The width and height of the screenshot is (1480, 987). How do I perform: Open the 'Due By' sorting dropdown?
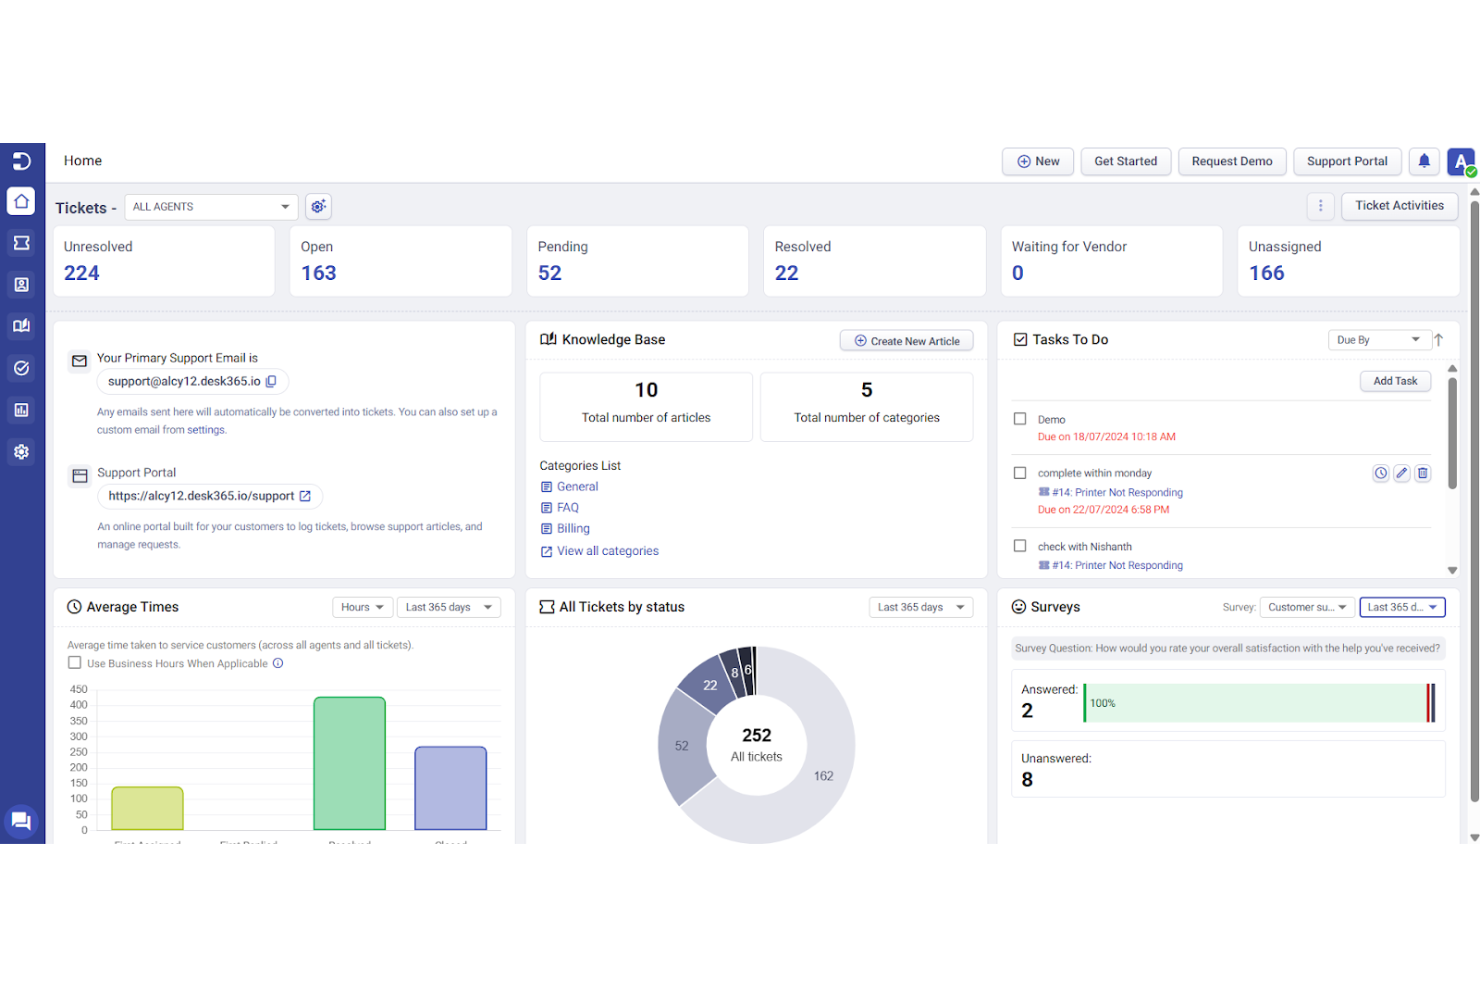[x=1379, y=339]
